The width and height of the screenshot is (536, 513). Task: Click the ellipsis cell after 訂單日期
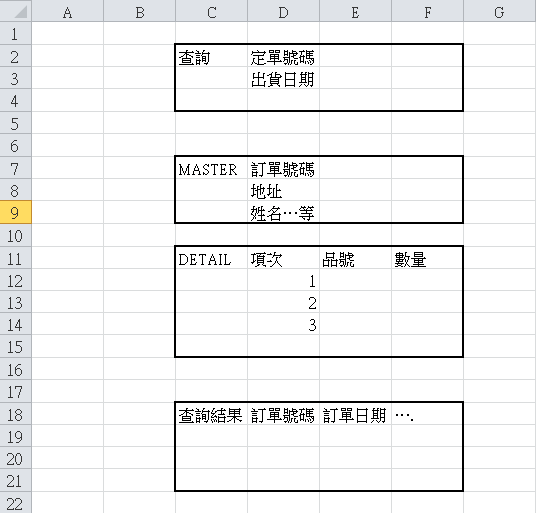[428, 414]
